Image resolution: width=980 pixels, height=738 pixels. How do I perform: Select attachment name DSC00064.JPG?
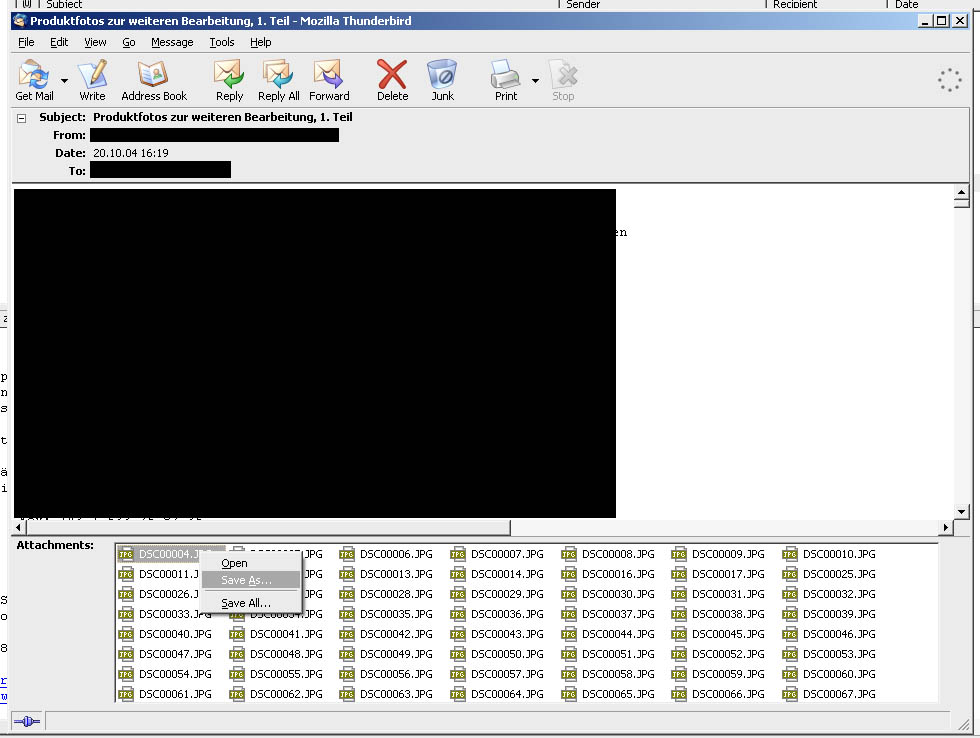(507, 694)
